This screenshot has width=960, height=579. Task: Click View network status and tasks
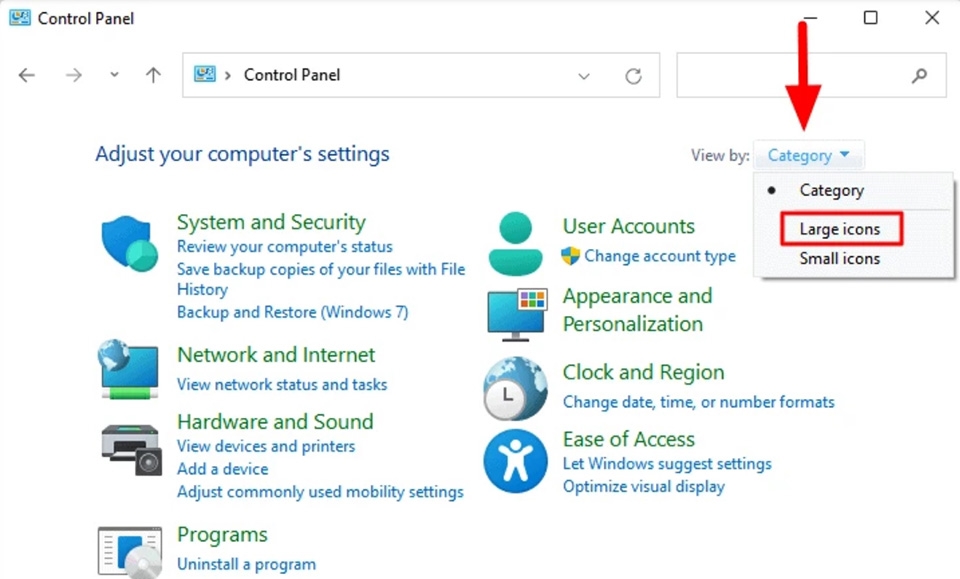pyautogui.click(x=282, y=384)
